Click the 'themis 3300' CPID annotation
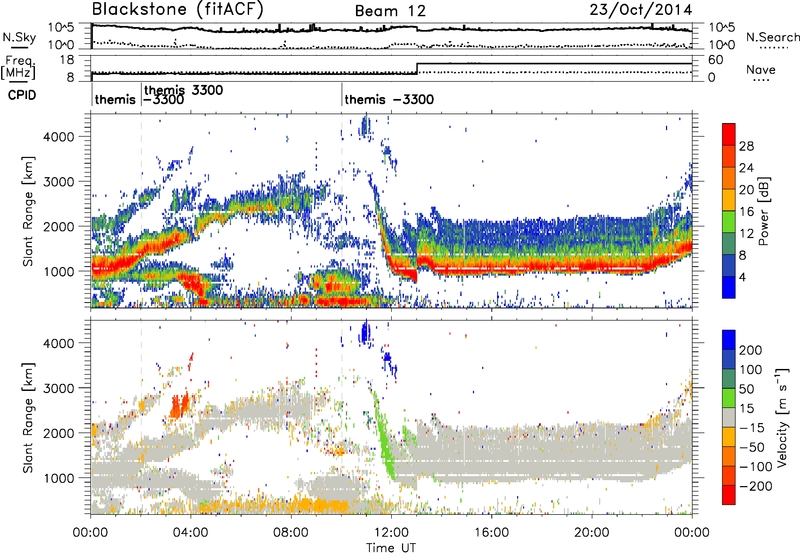The width and height of the screenshot is (800, 554). tap(184, 90)
